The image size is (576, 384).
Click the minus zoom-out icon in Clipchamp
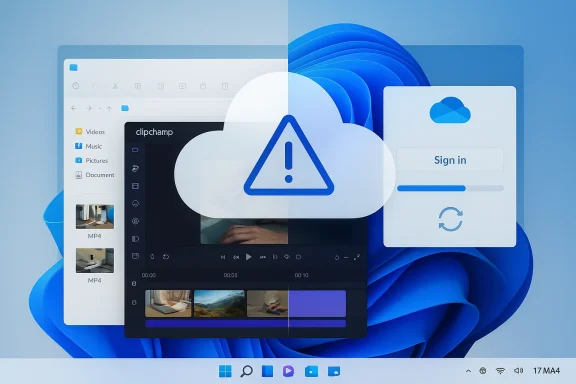pyautogui.click(x=346, y=258)
